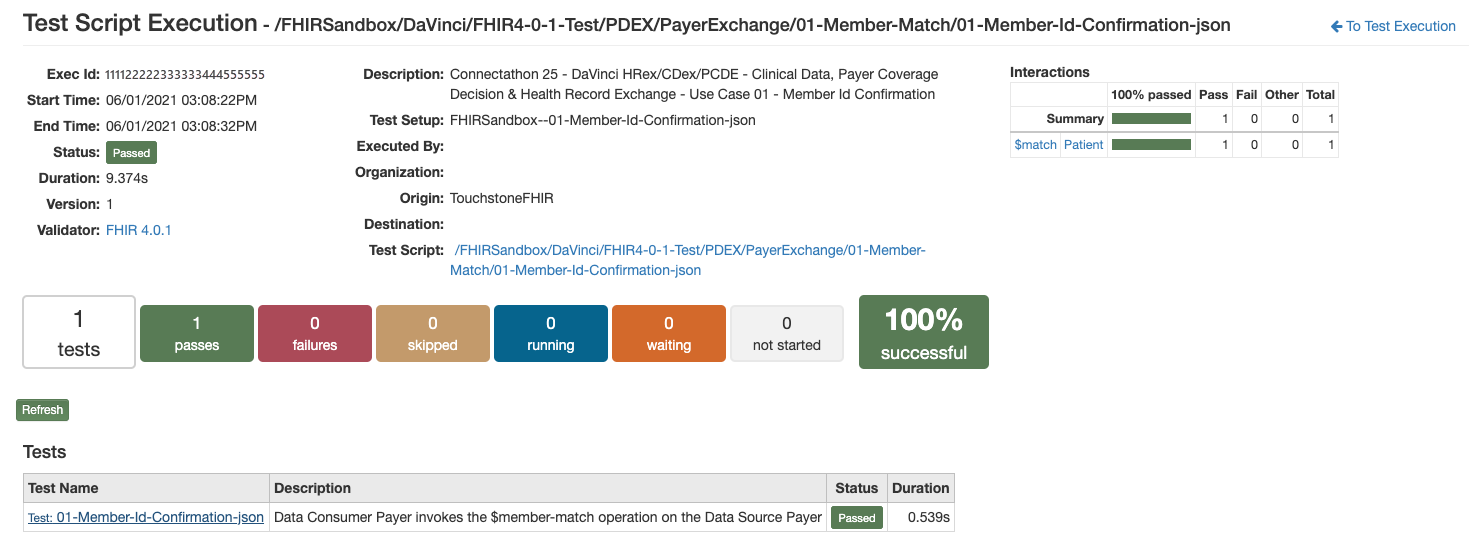The image size is (1471, 549).
Task: Click the Test Name column header
Action: tap(63, 488)
